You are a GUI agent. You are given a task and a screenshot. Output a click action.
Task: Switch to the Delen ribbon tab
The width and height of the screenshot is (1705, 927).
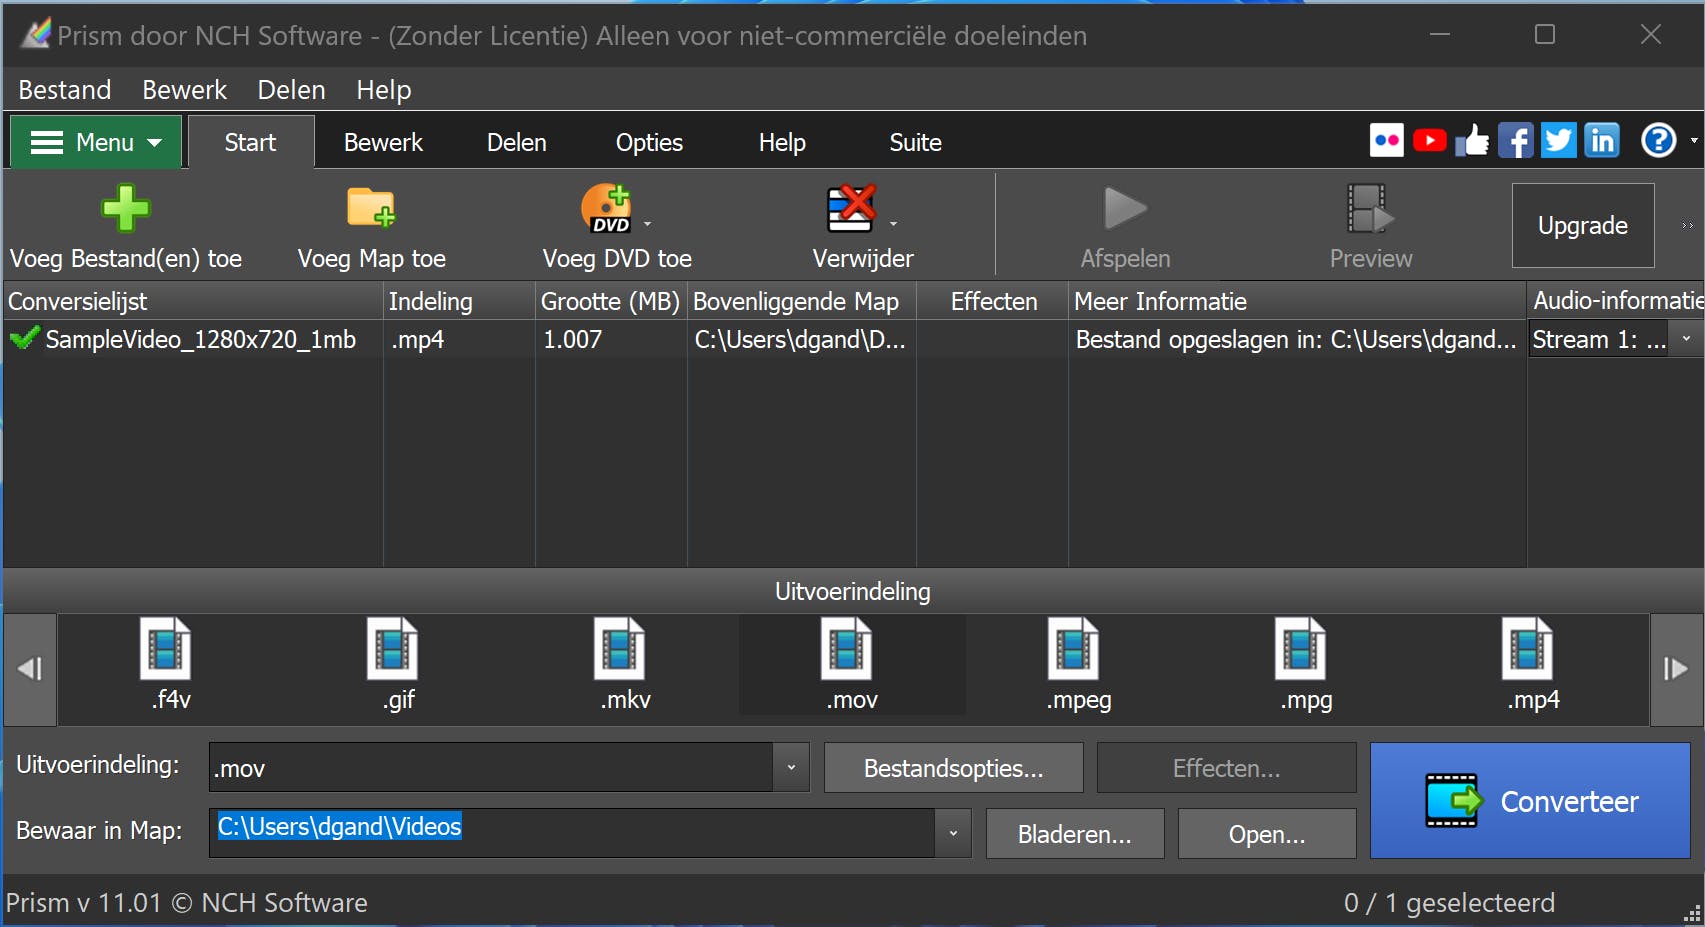point(516,142)
